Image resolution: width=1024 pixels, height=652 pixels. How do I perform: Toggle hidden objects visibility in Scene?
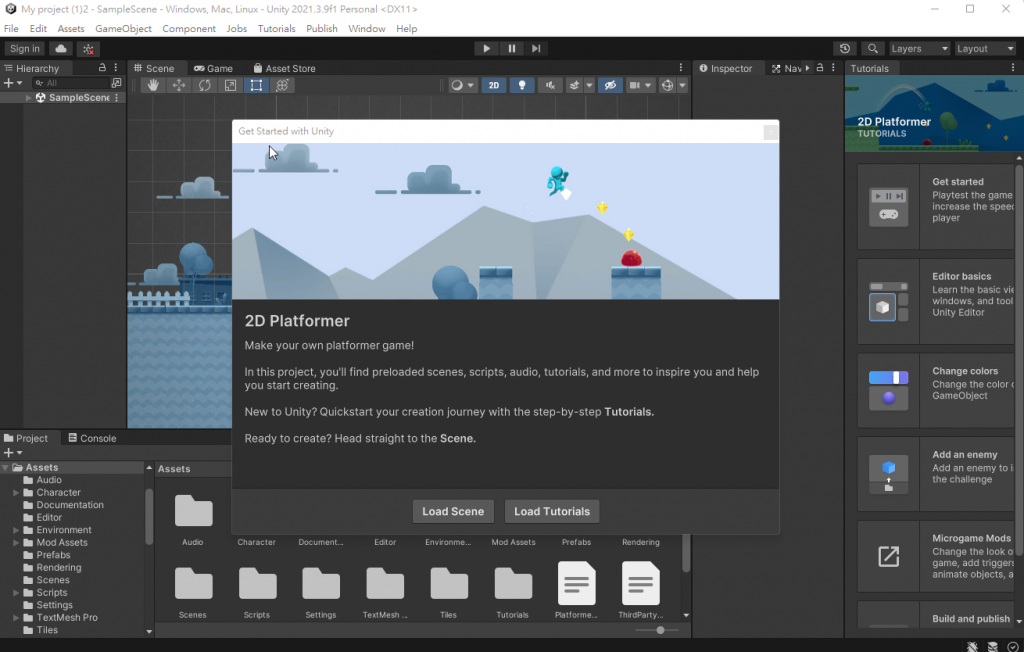pyautogui.click(x=610, y=86)
